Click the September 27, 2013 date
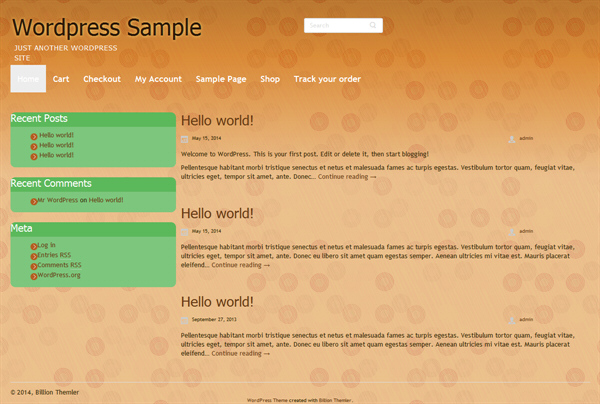 pos(214,319)
